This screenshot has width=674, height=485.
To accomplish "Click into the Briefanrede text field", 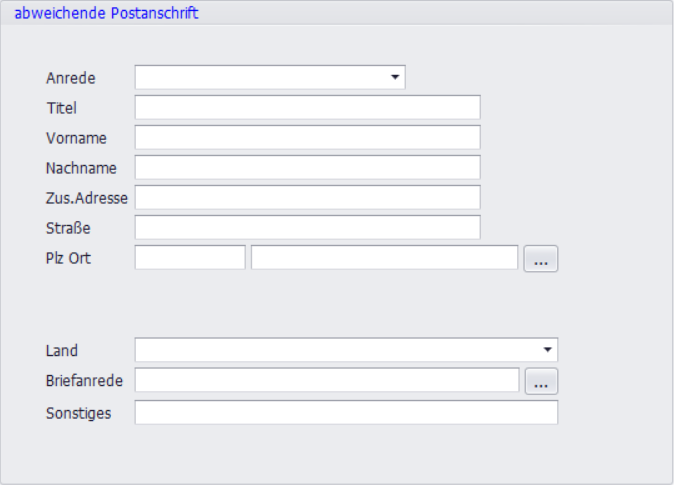I will pos(326,381).
